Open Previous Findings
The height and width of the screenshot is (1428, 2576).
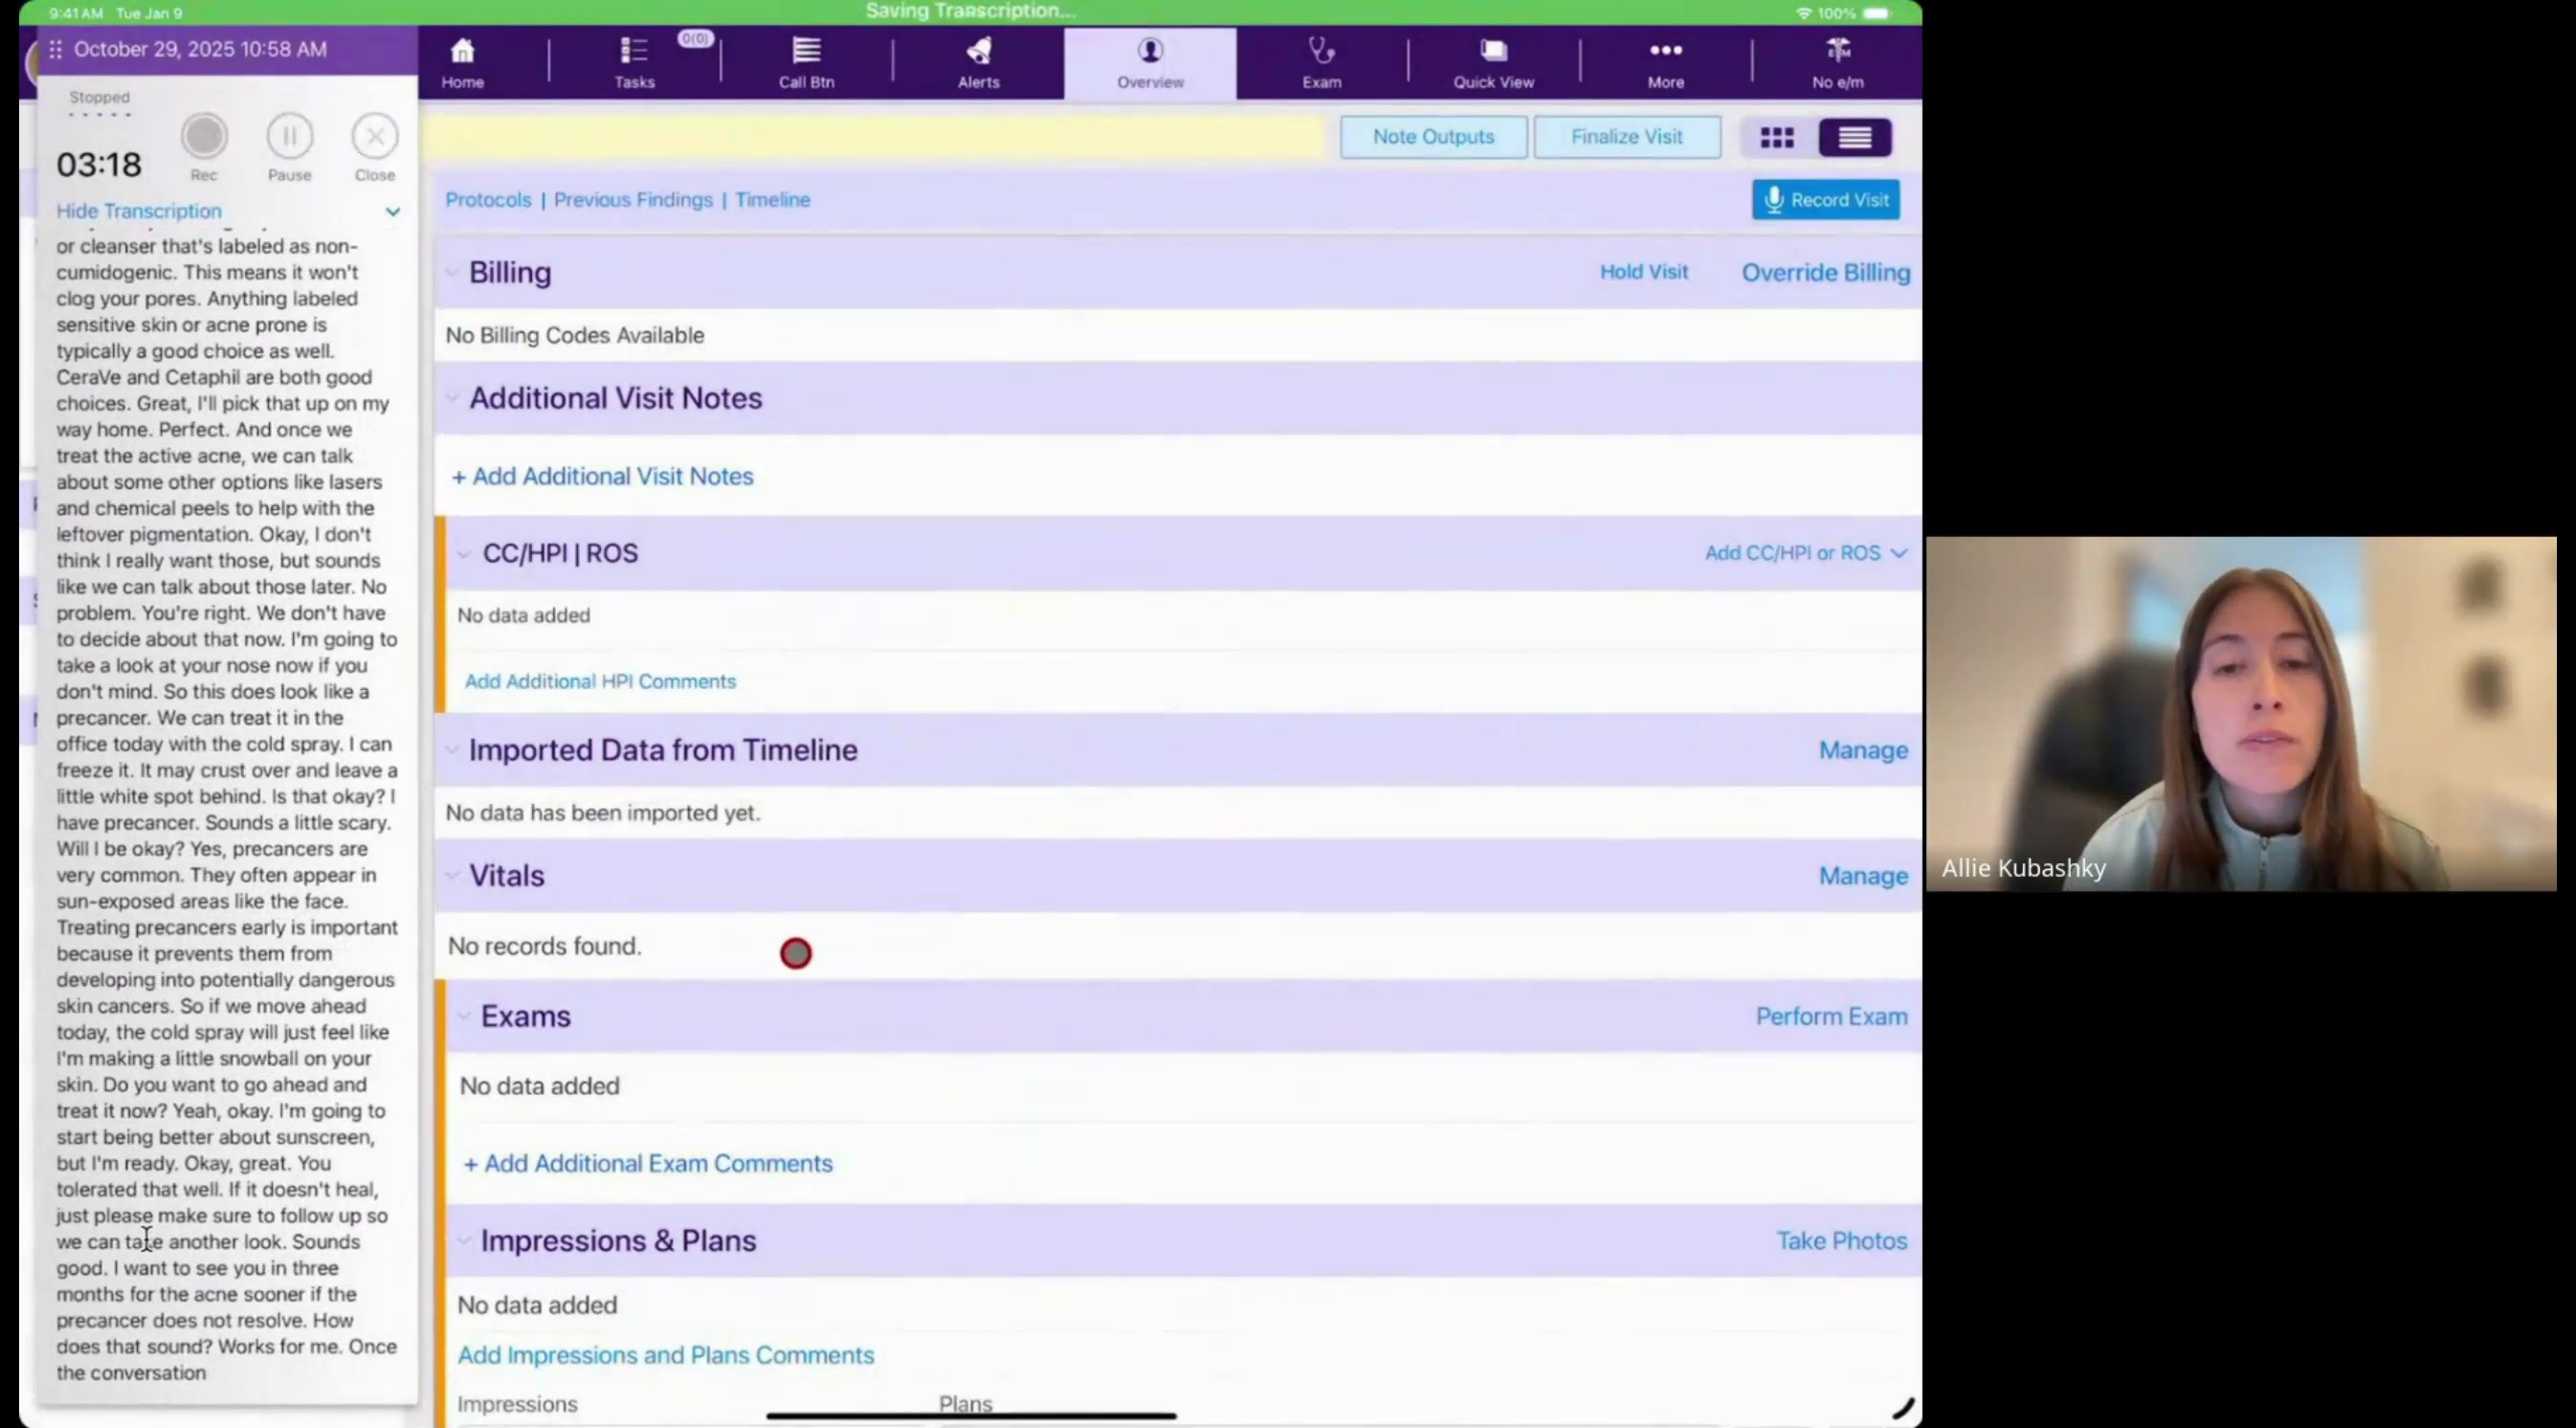[633, 200]
